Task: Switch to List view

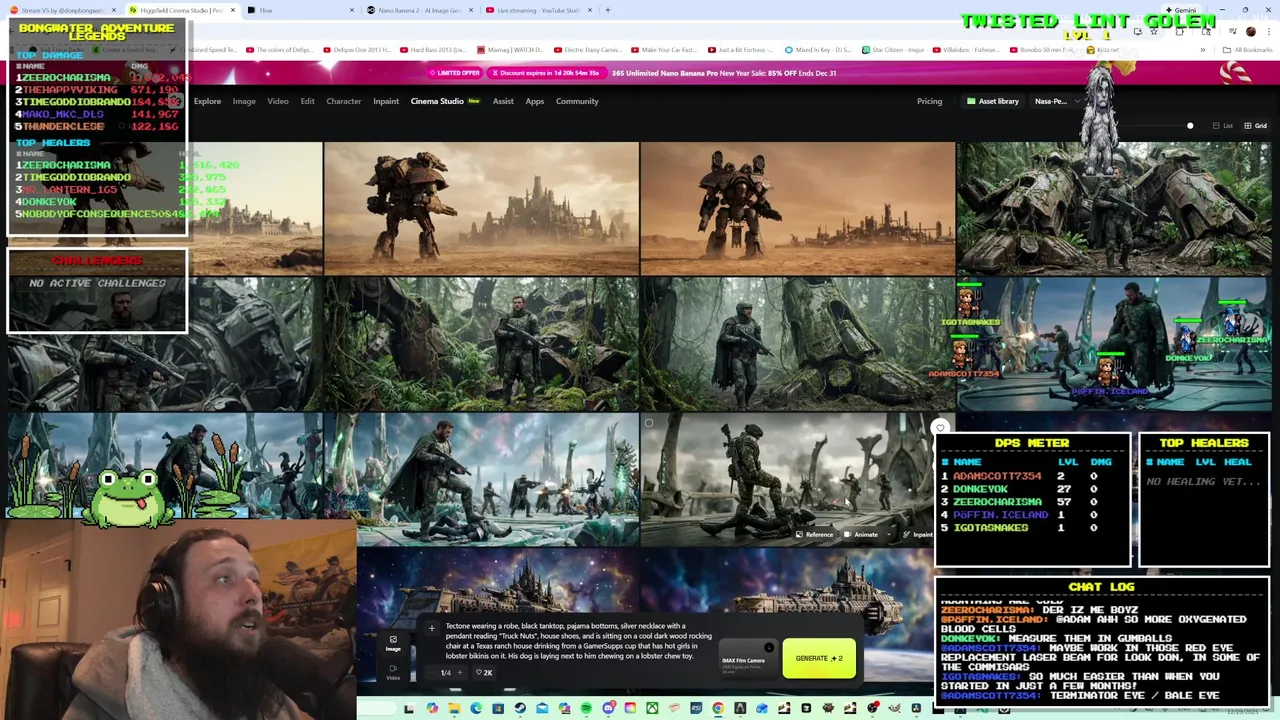Action: 1222,126
